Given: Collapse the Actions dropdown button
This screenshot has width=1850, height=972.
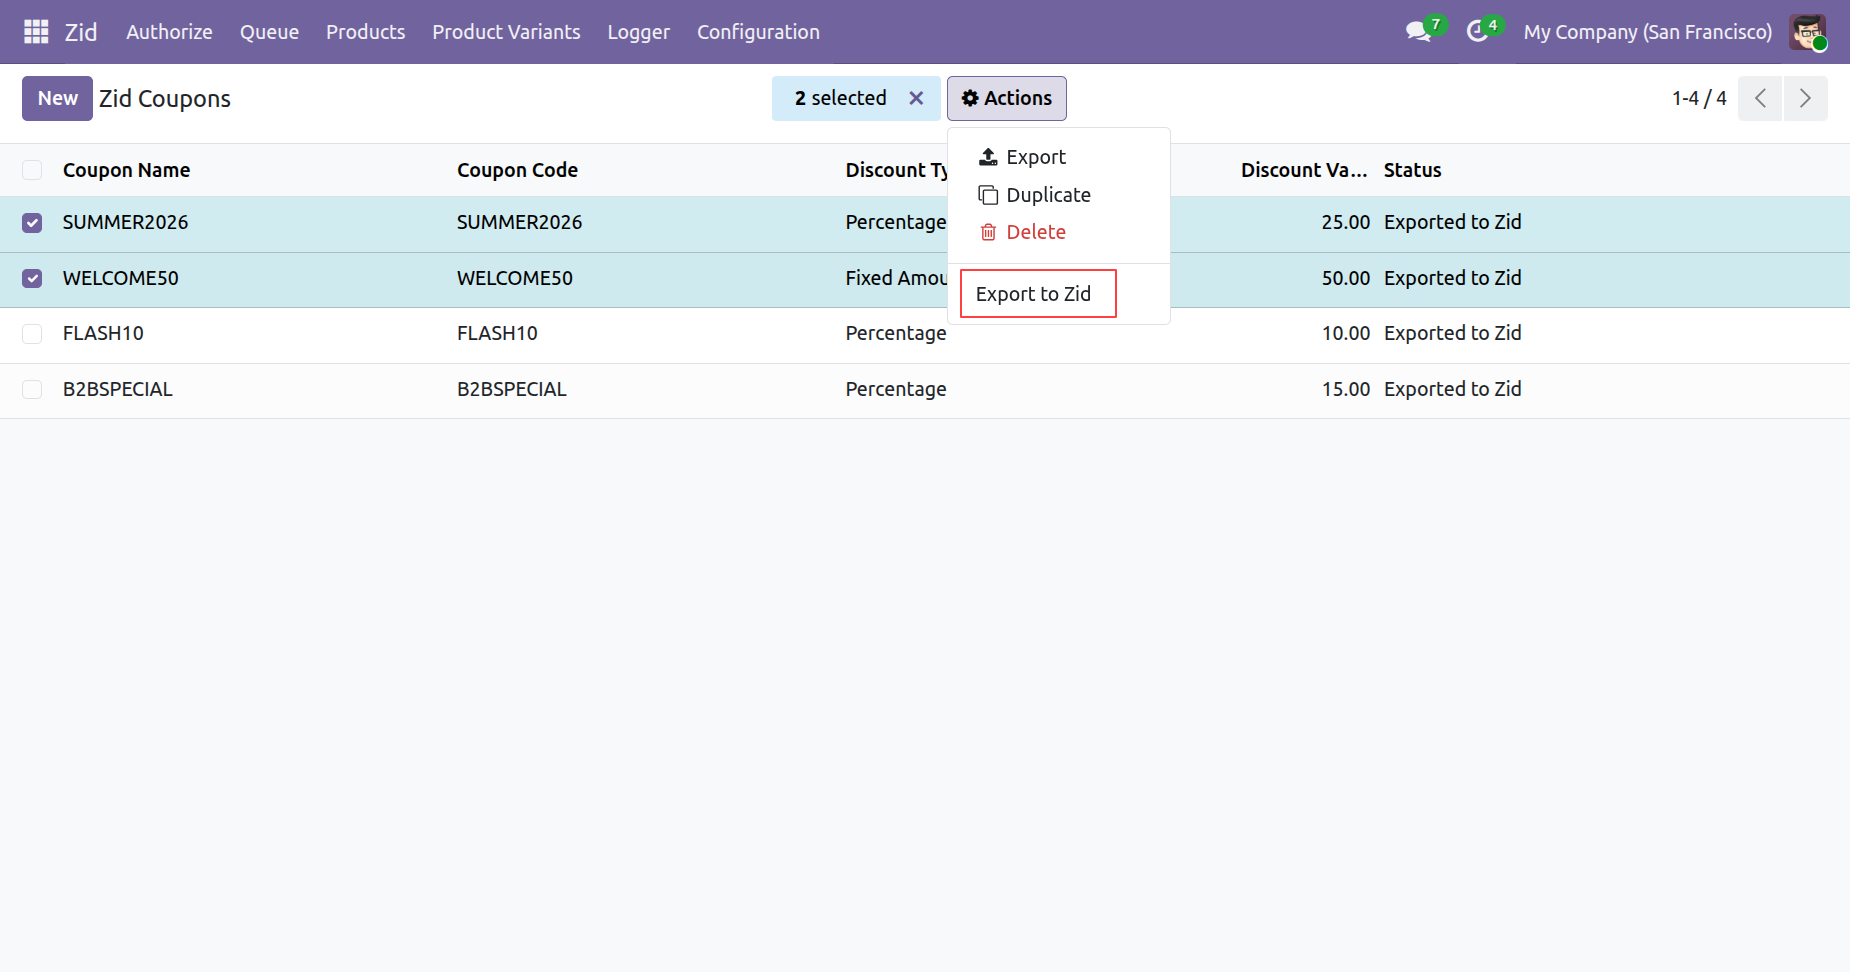Looking at the screenshot, I should pyautogui.click(x=1007, y=98).
